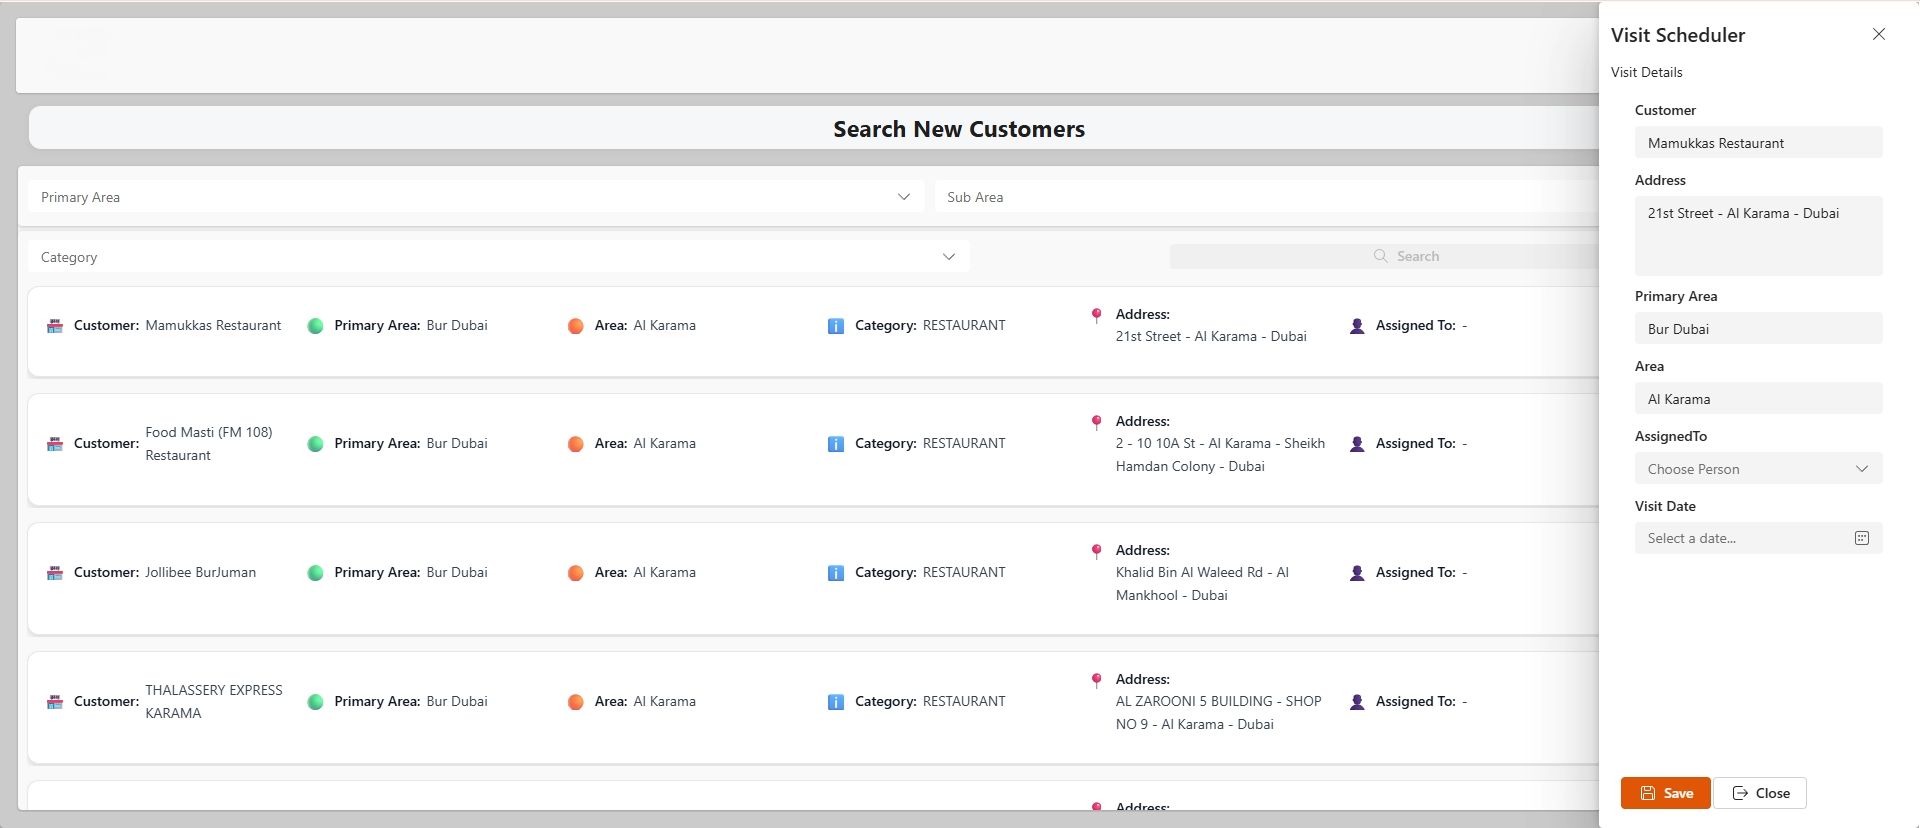Click the magnifier icon in the Search bar

coord(1380,256)
